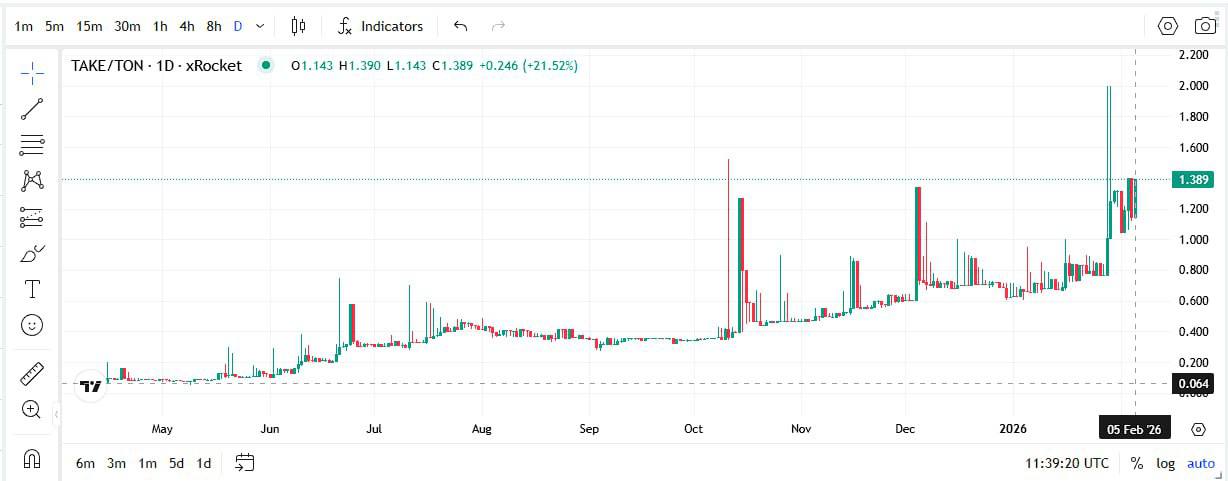Image resolution: width=1228 pixels, height=481 pixels.
Task: Select the trend line drawing tool
Action: pos(32,109)
